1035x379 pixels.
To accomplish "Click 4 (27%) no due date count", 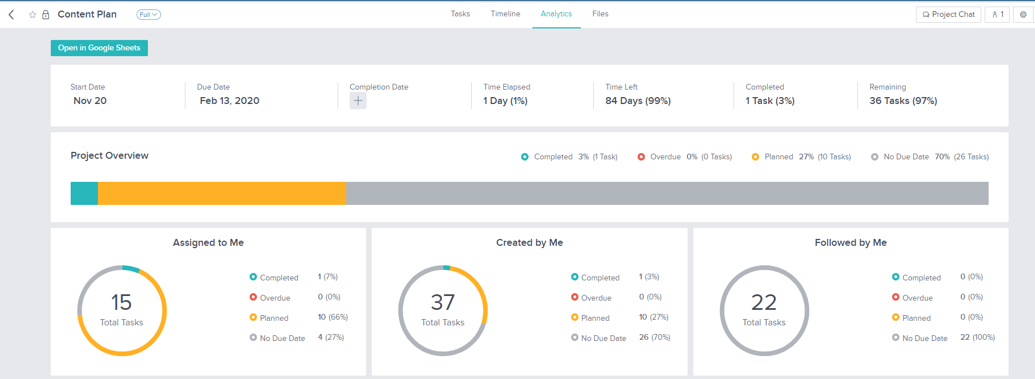I will pos(331,337).
